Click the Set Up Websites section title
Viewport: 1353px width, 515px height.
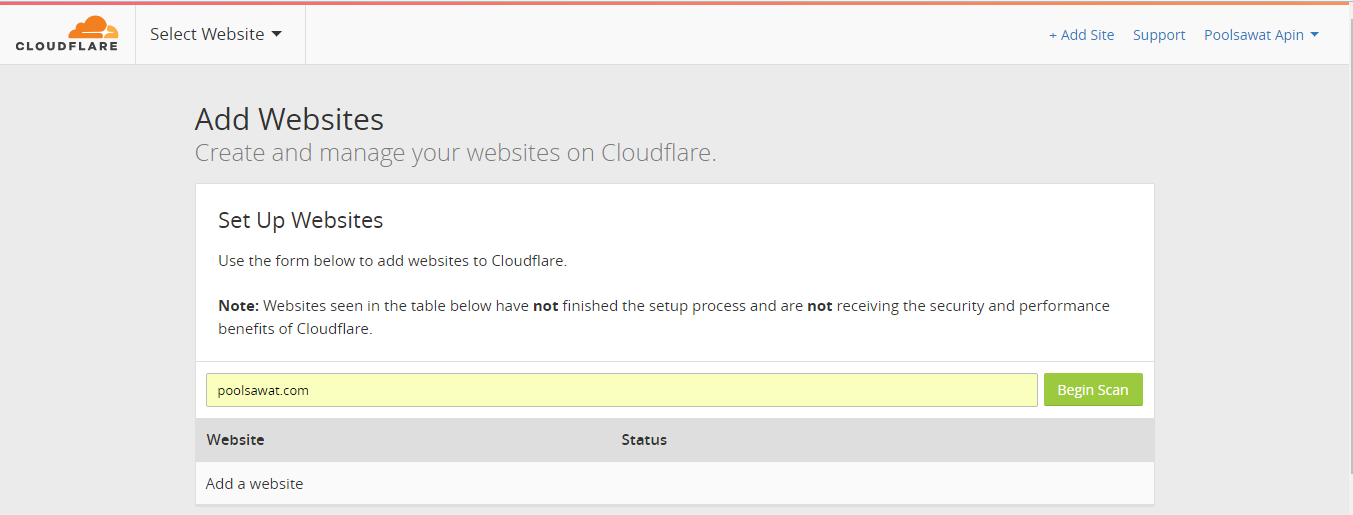(301, 220)
